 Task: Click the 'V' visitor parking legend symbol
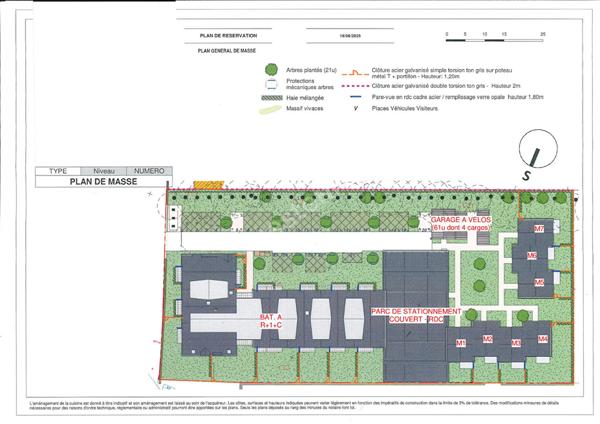point(354,107)
